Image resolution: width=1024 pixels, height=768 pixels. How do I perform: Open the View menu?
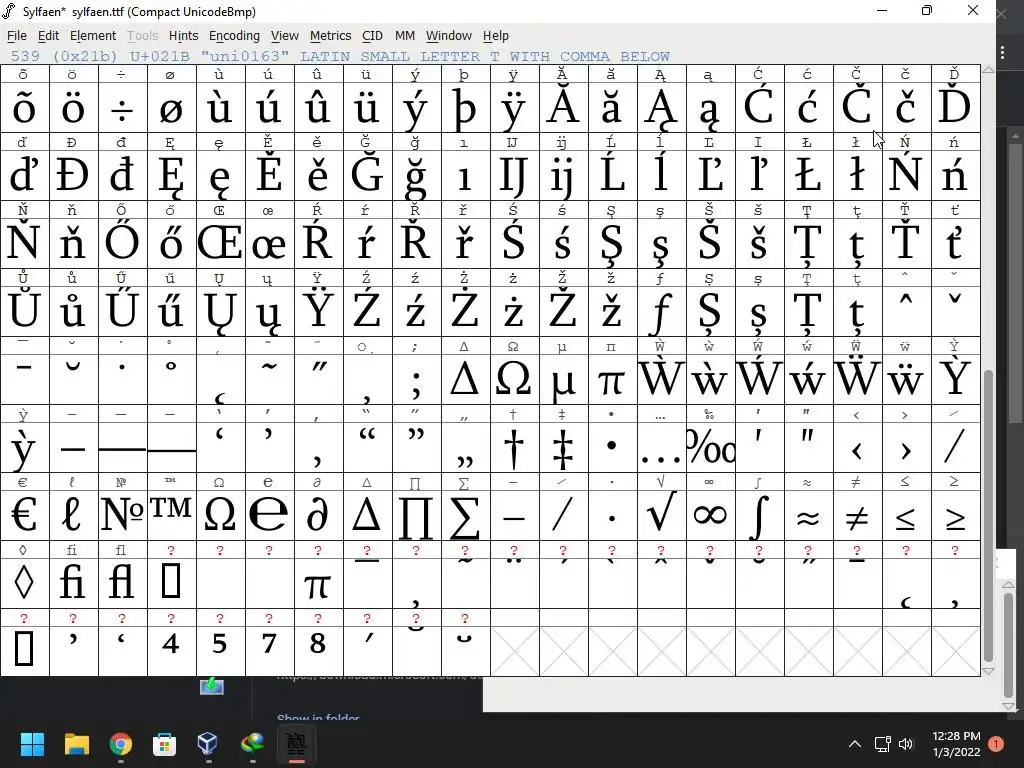(285, 36)
